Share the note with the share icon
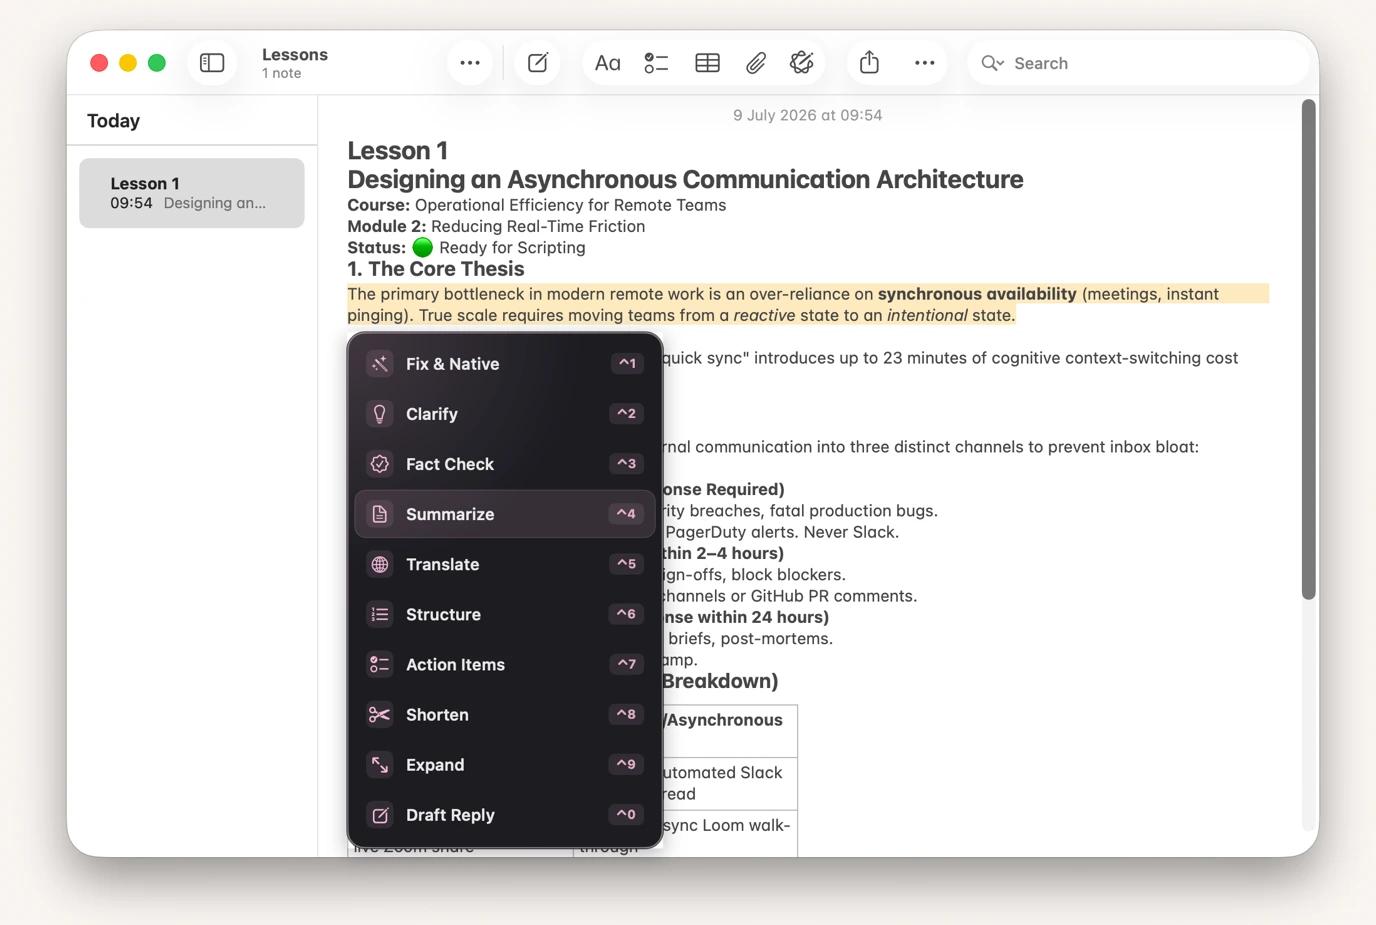Image resolution: width=1376 pixels, height=925 pixels. (x=869, y=63)
